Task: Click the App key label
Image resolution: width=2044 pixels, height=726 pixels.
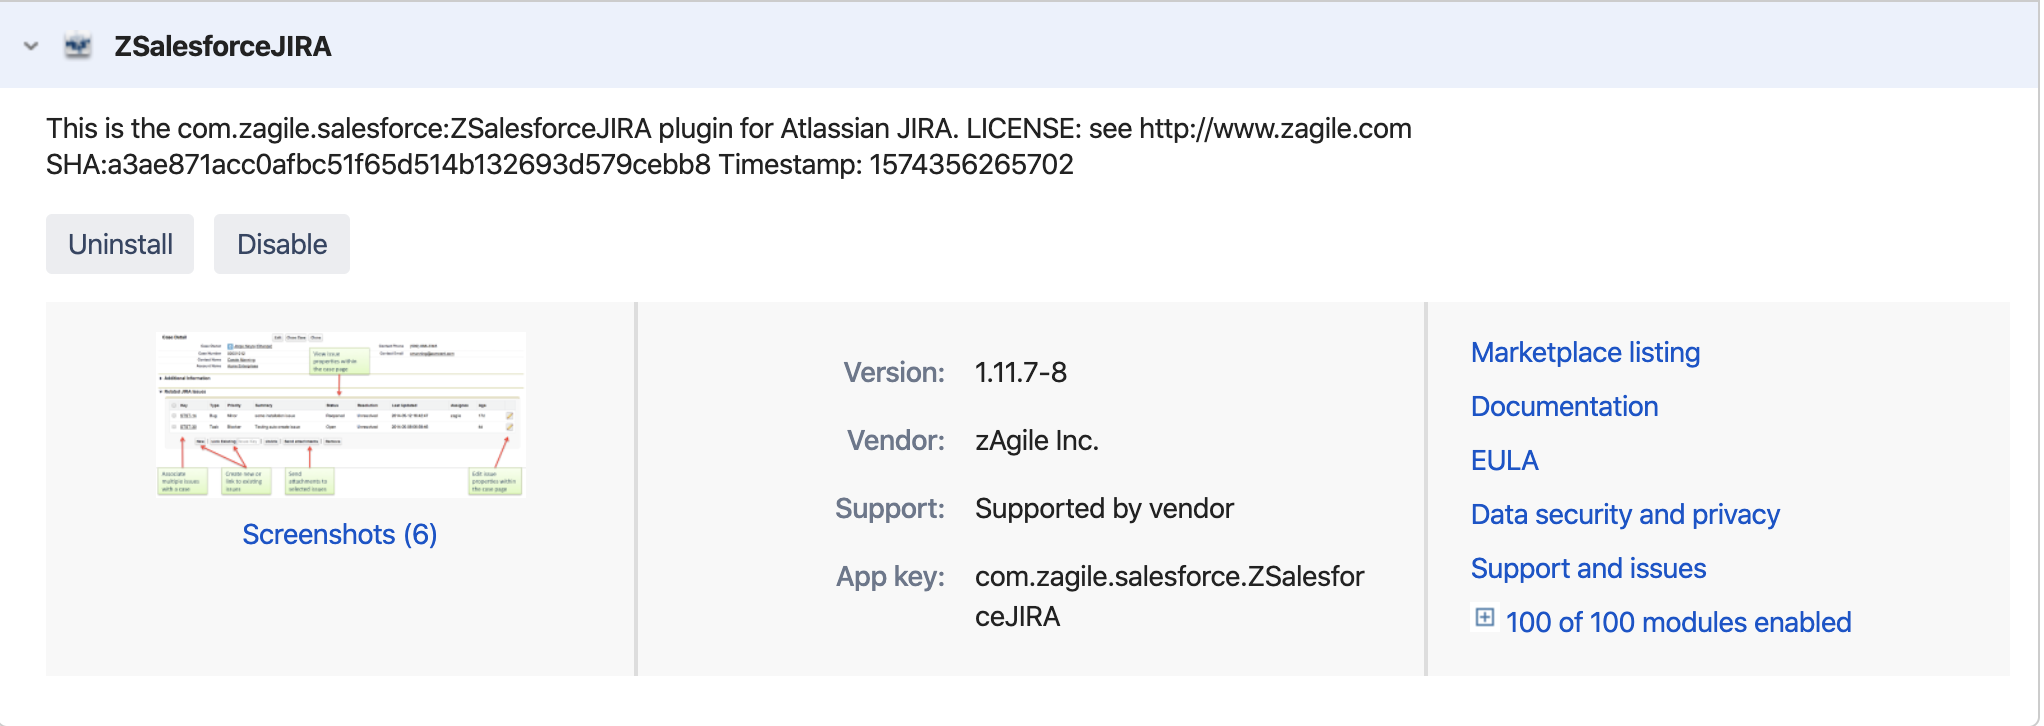Action: (890, 576)
